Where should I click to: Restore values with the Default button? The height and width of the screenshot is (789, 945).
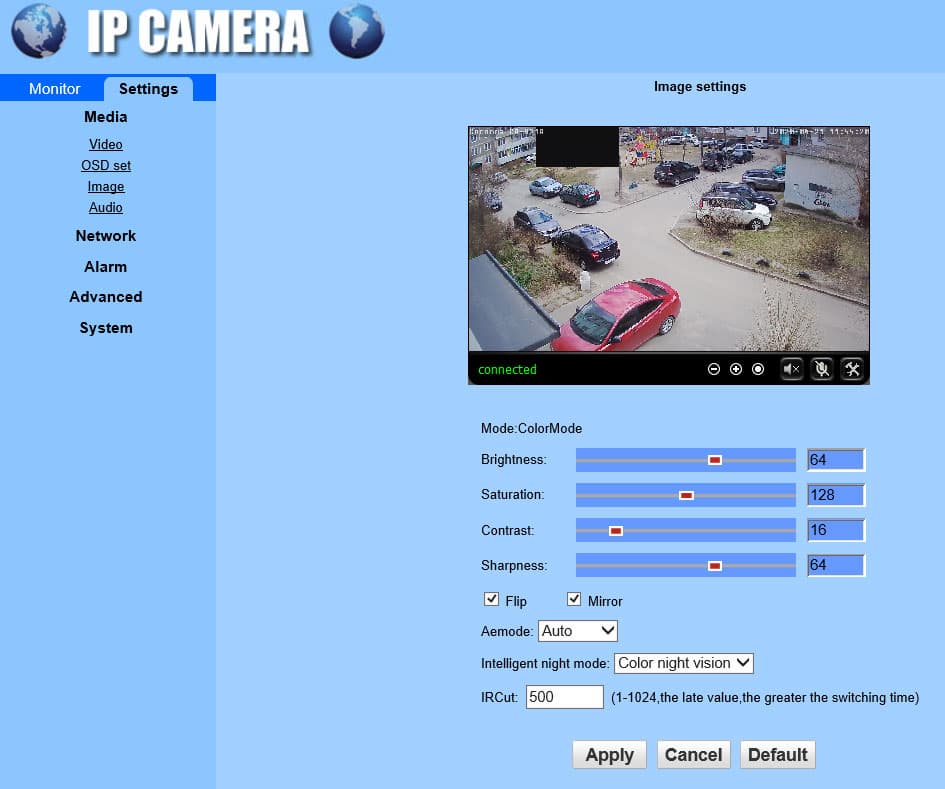777,755
